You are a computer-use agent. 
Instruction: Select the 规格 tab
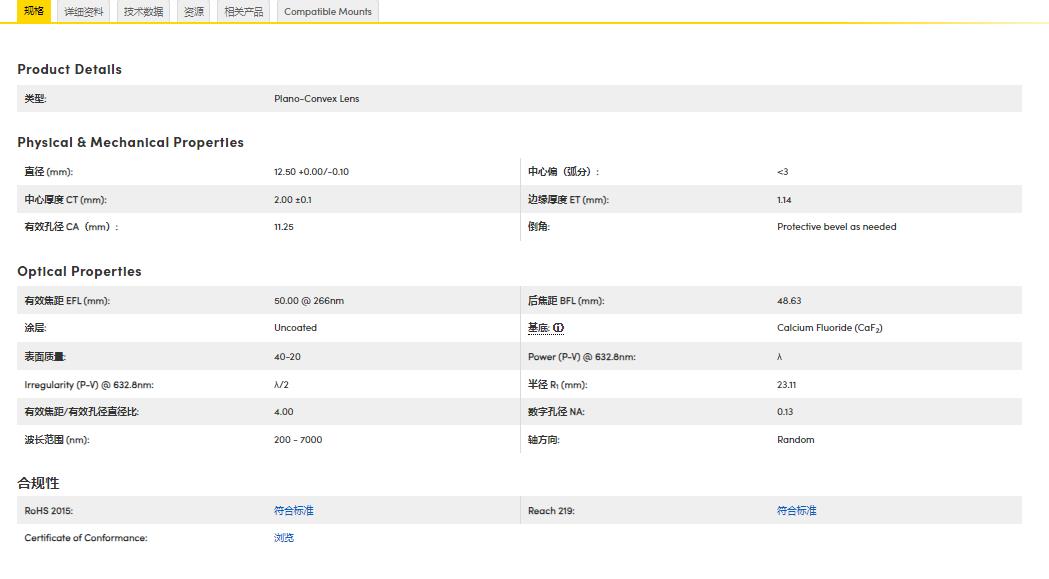tap(34, 11)
